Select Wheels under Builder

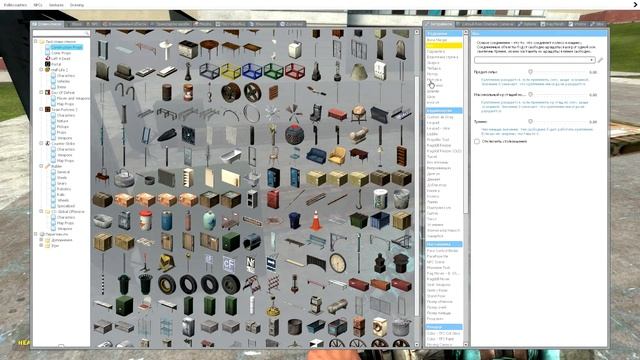pos(63,200)
